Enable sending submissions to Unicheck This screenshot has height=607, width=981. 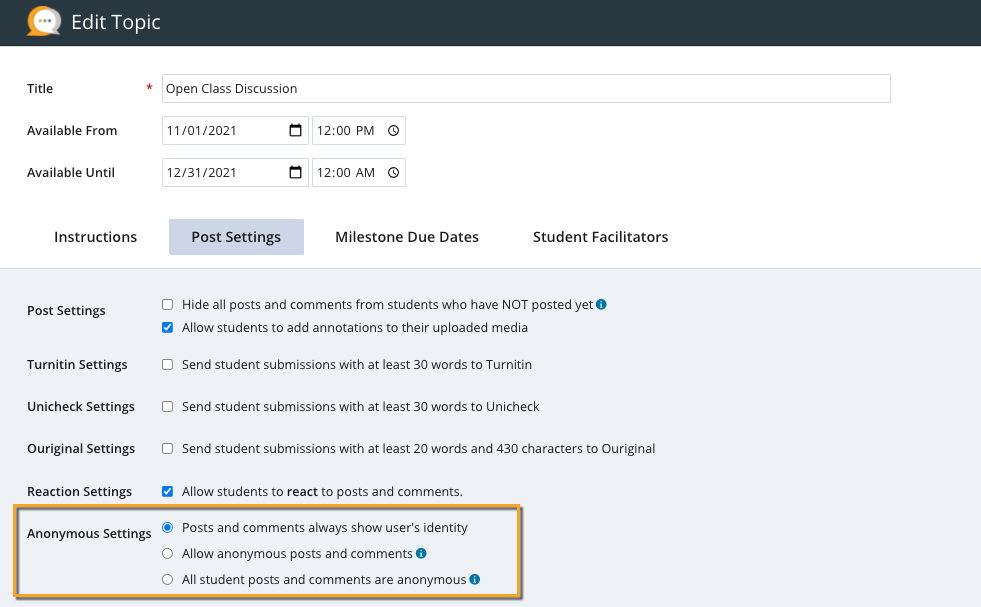168,407
